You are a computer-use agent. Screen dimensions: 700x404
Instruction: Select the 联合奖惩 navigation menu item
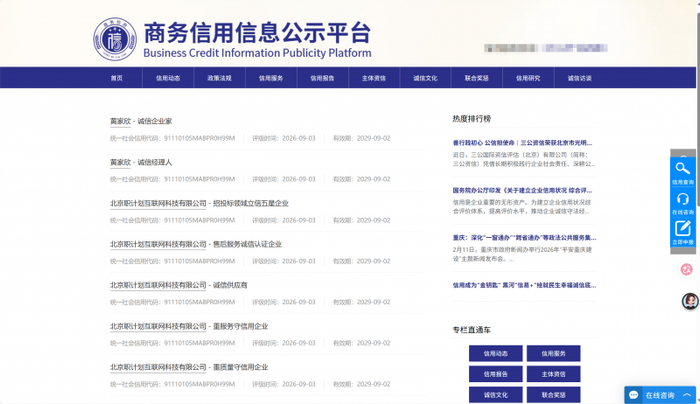tap(476, 78)
